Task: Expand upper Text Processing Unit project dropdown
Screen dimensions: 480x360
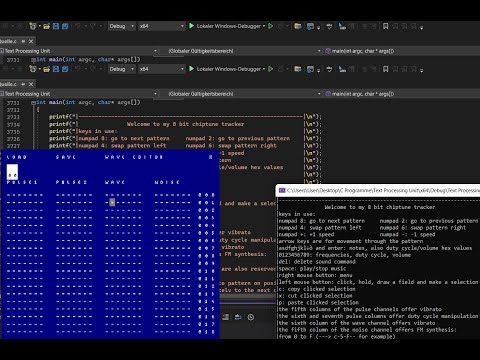Action: point(155,51)
